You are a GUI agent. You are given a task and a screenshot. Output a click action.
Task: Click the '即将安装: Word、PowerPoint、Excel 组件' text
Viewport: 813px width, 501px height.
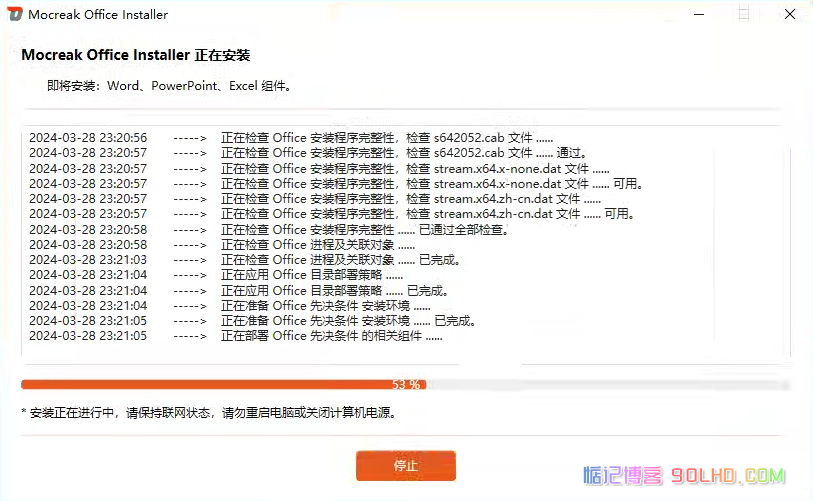169,86
